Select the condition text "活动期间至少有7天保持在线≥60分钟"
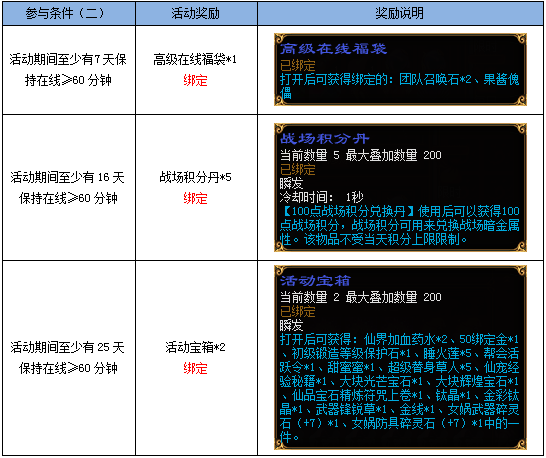 (68, 70)
